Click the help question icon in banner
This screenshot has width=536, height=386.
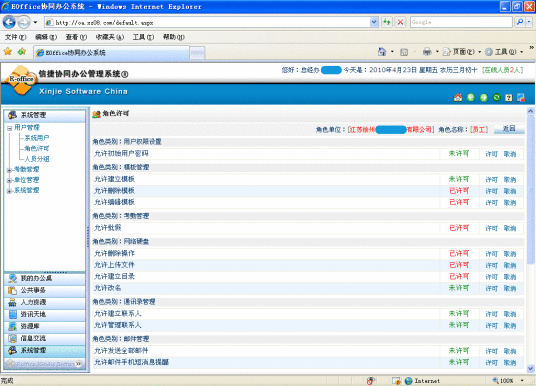(x=509, y=98)
